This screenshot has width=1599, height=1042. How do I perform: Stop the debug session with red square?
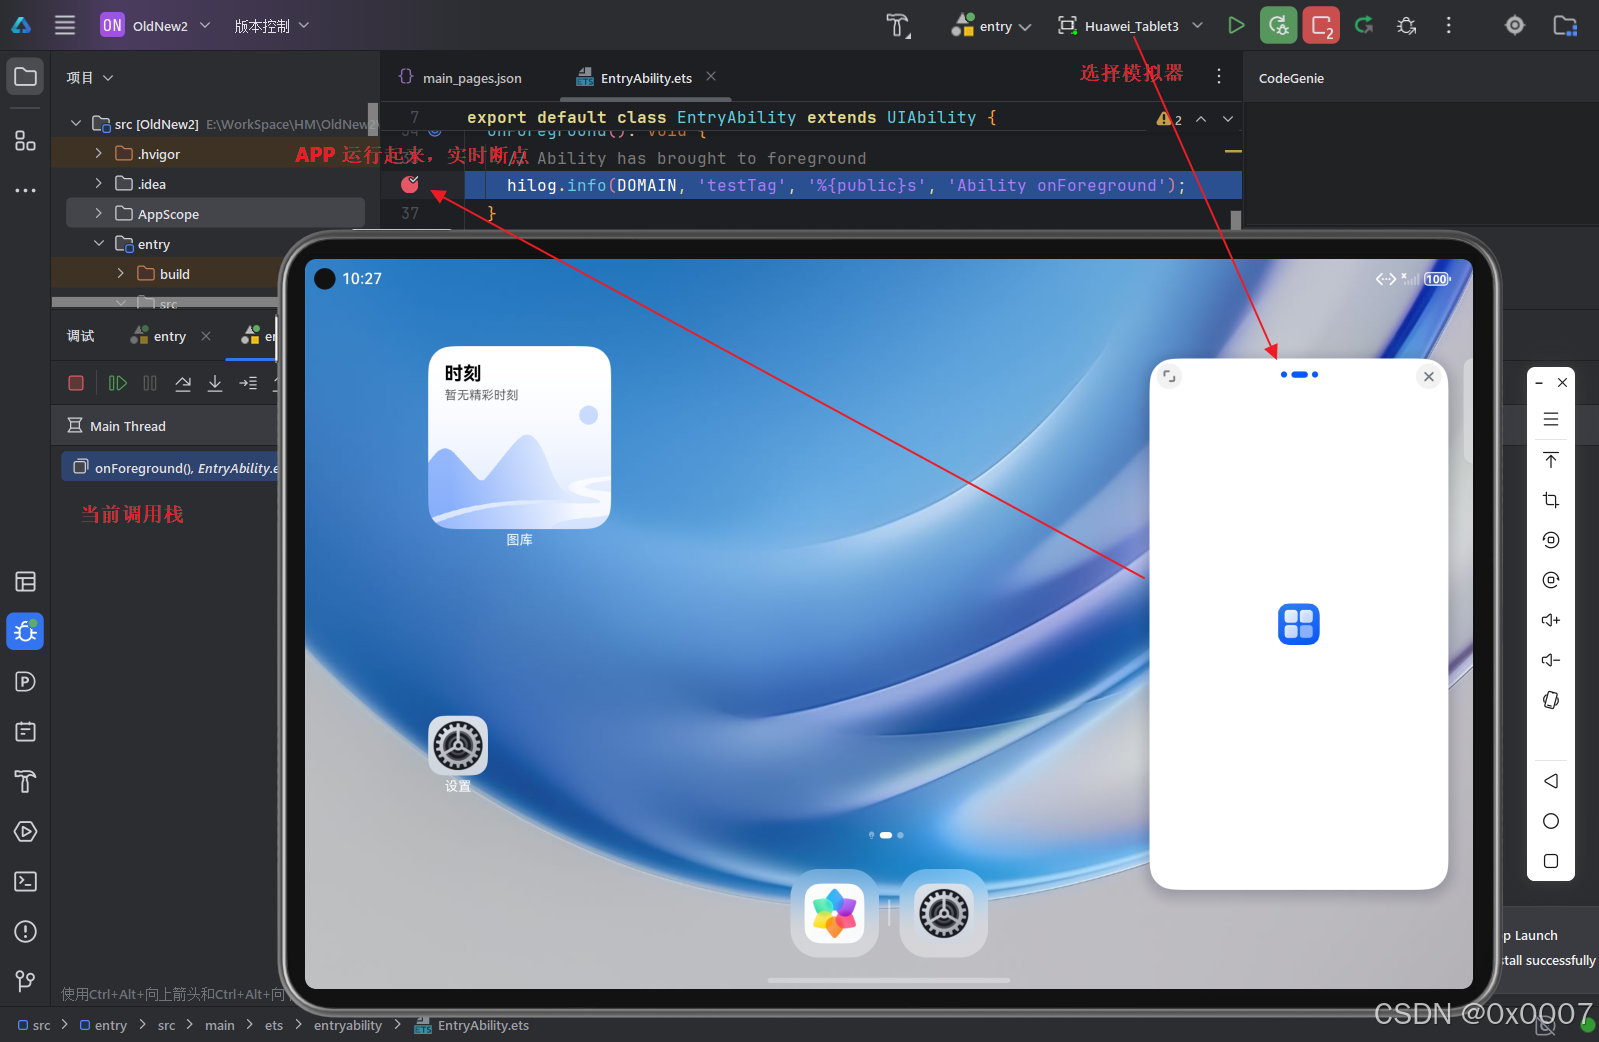click(76, 383)
